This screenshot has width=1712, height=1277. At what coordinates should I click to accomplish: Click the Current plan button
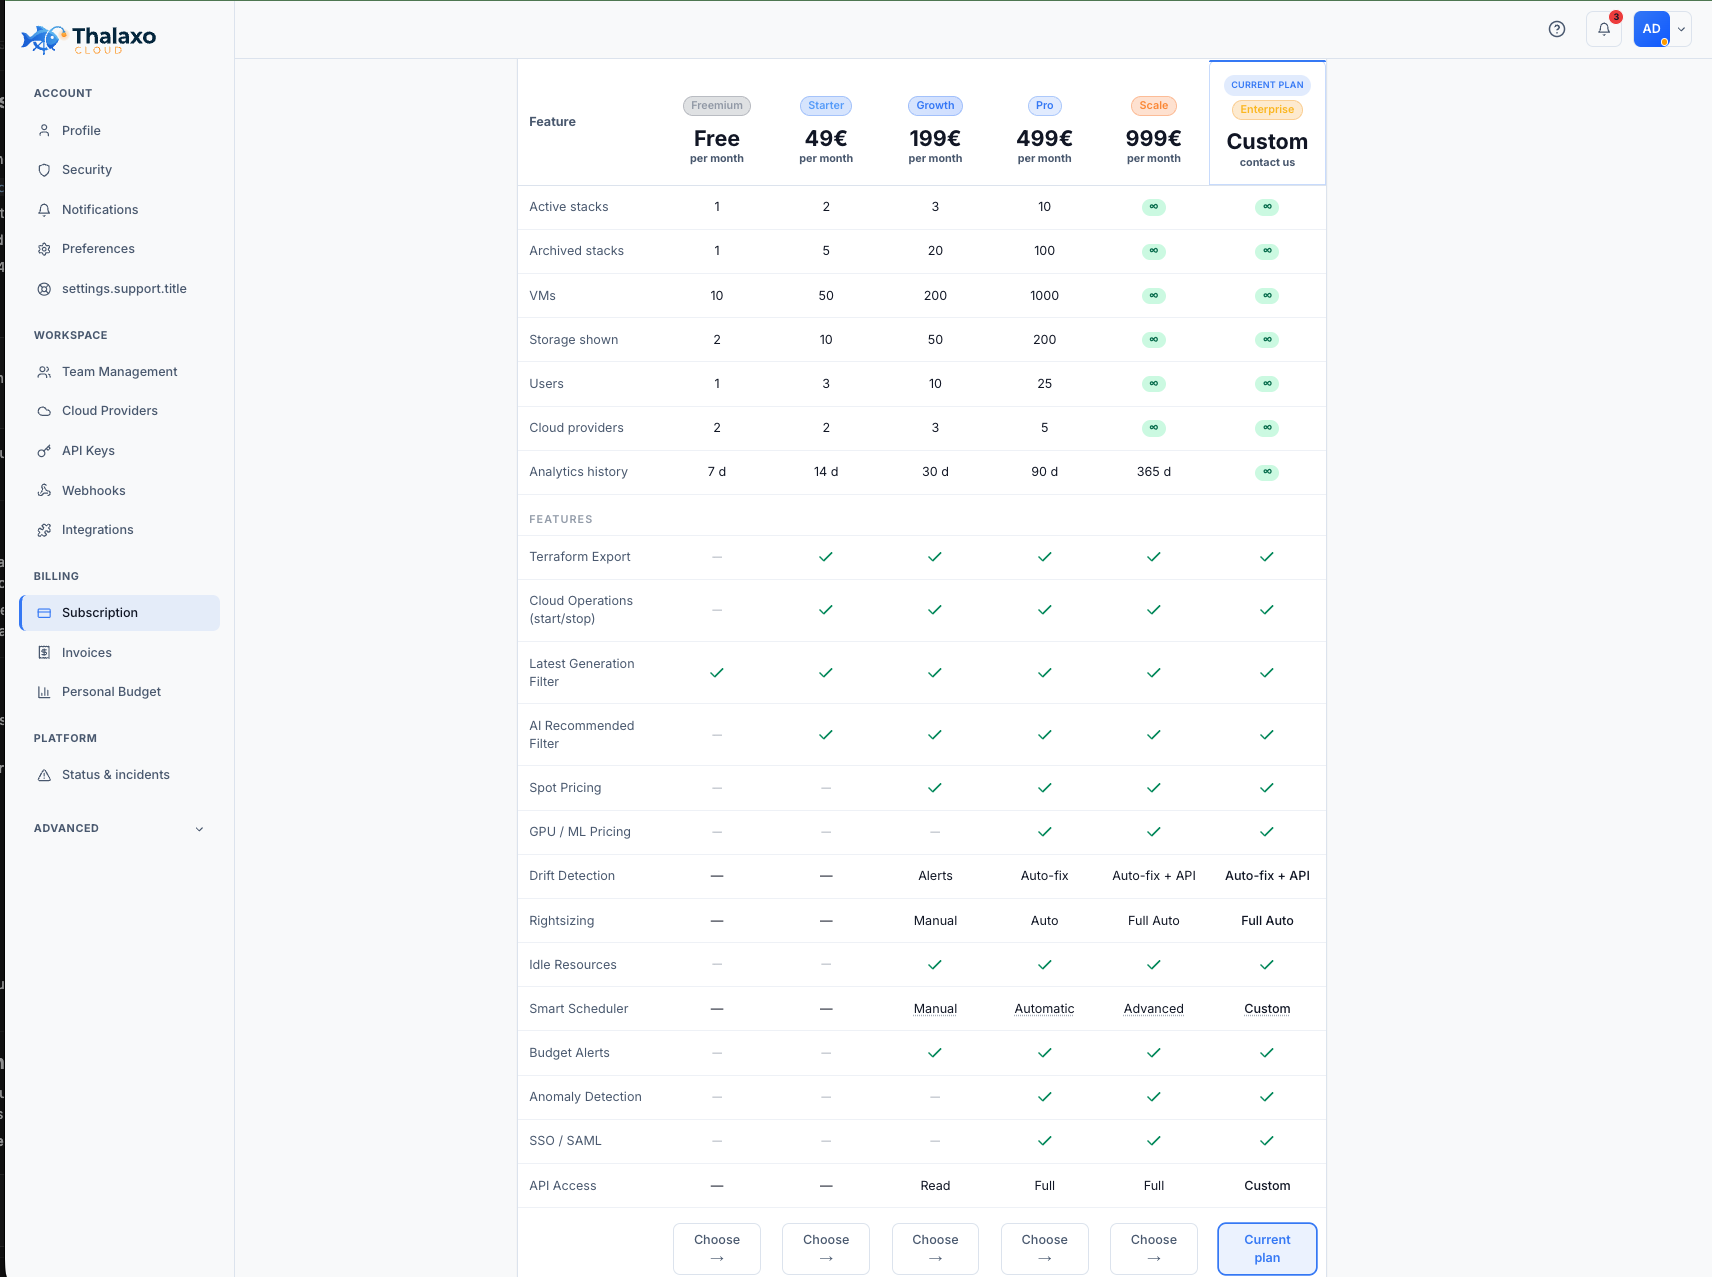[x=1267, y=1249]
